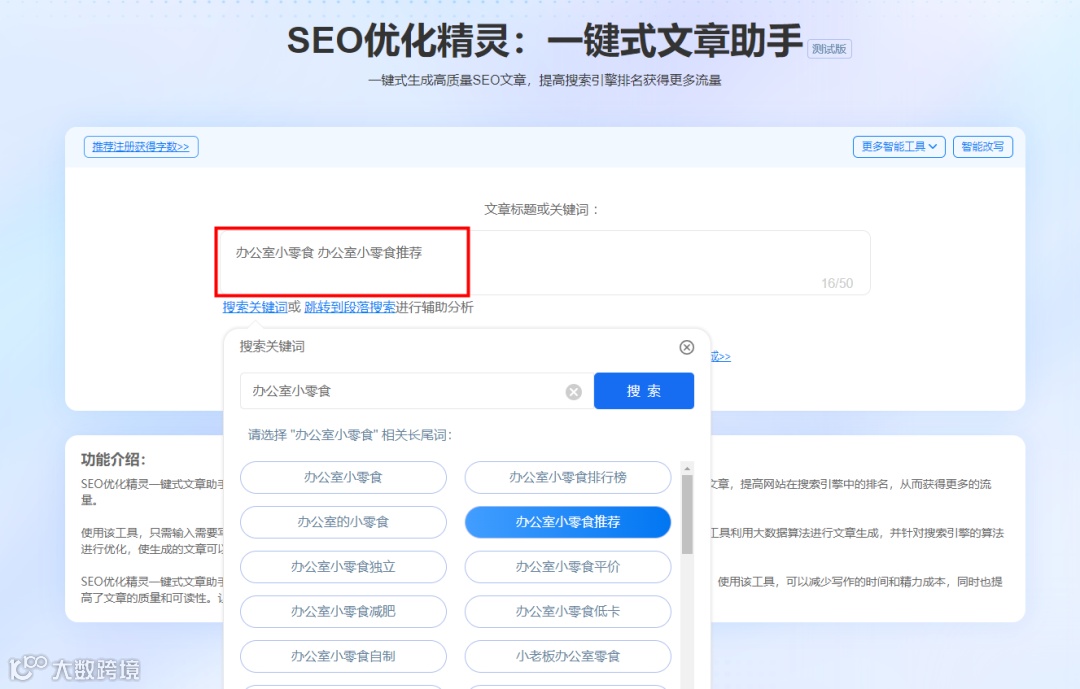Click the keyword list scrollbar thumb
1080x689 pixels.
click(x=687, y=515)
